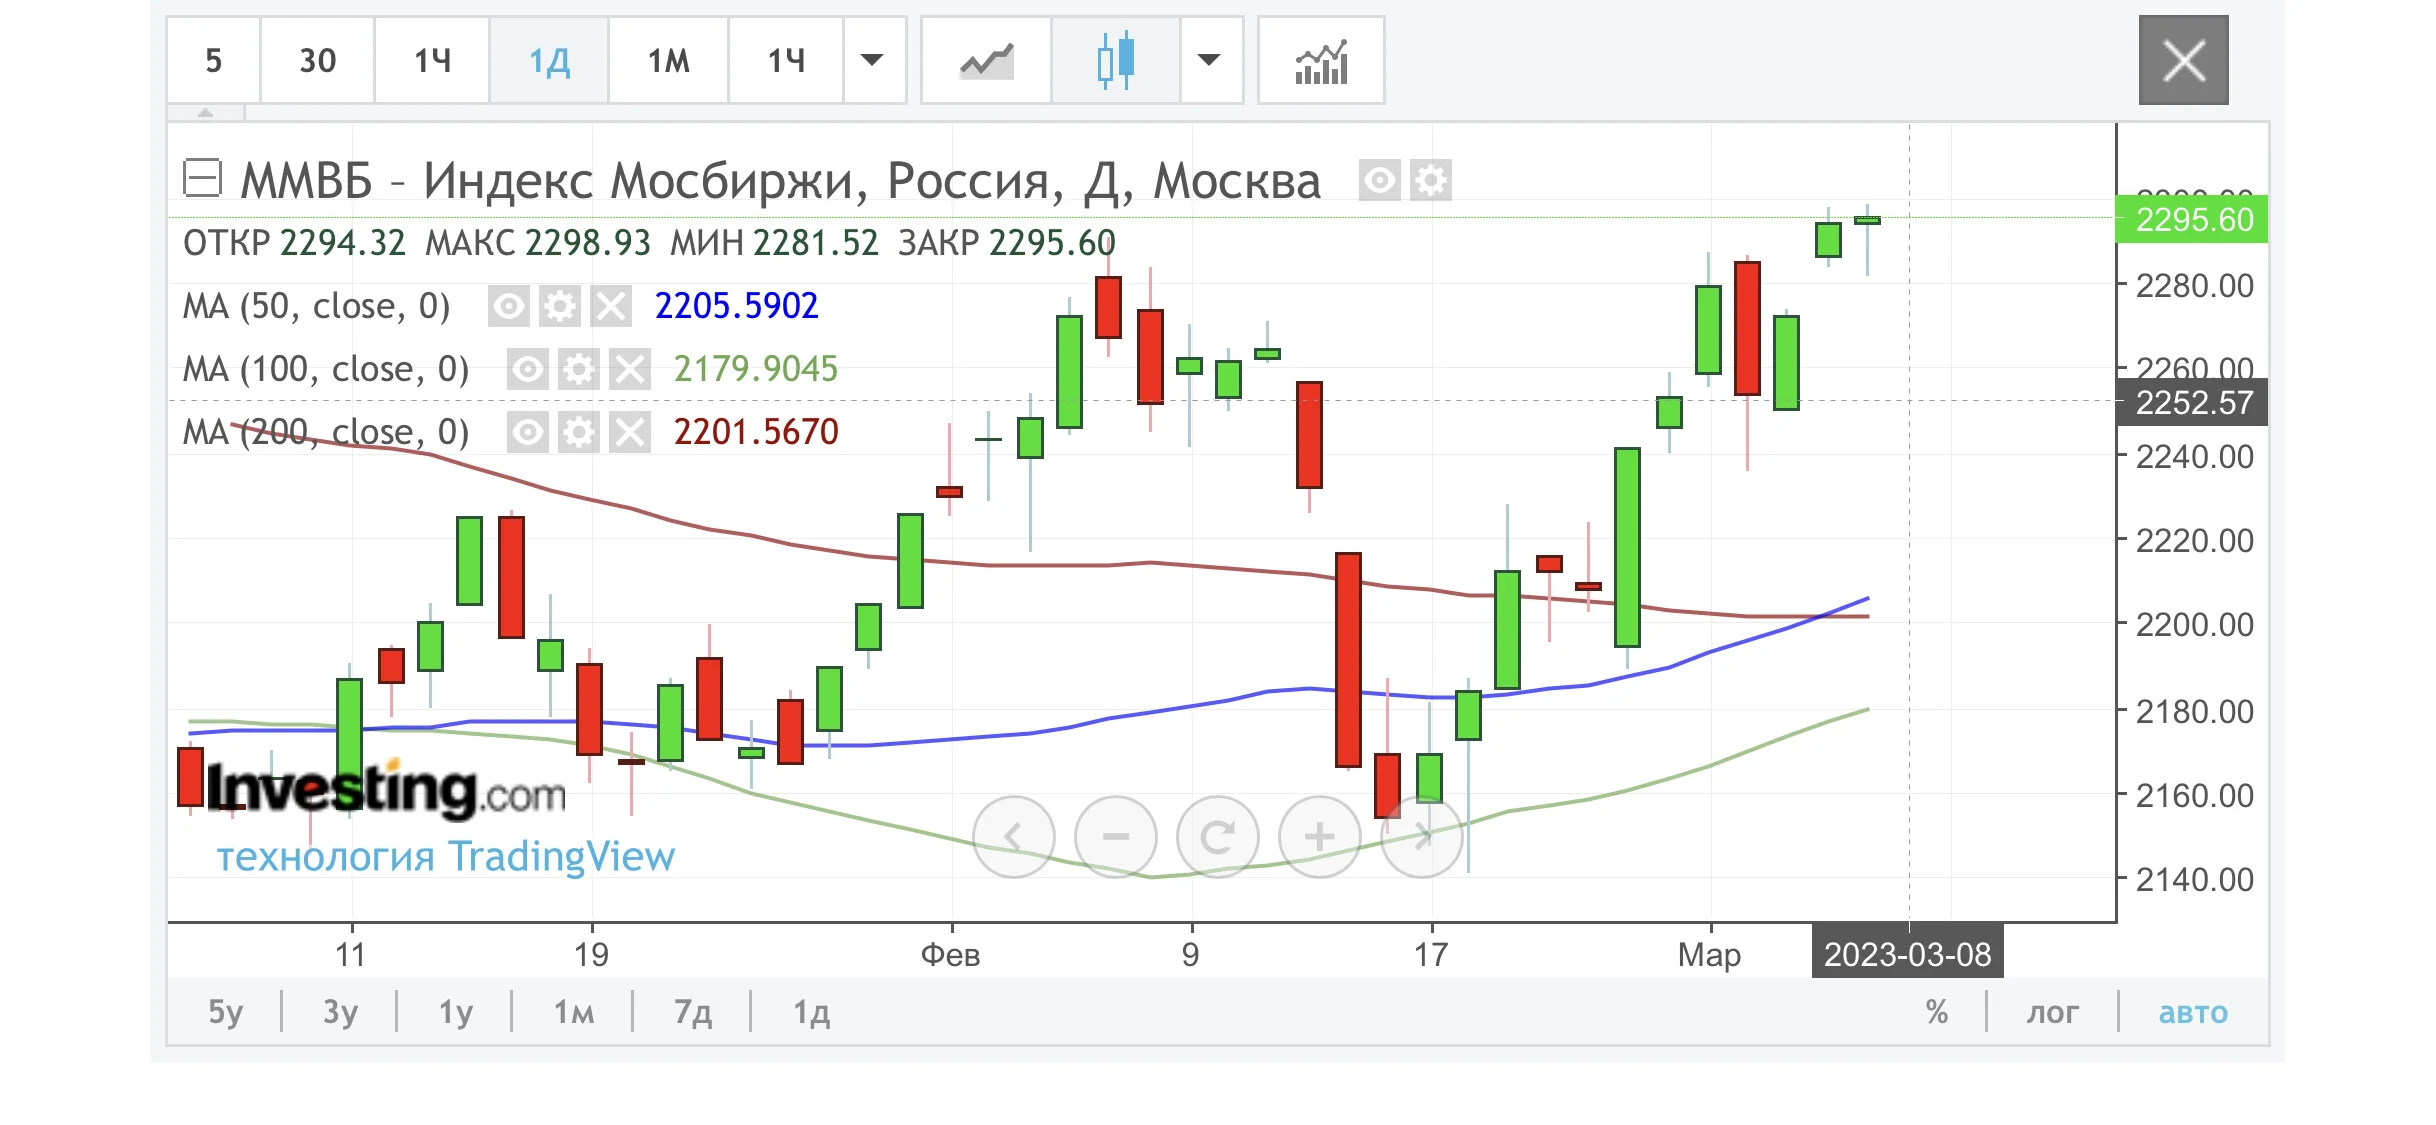The width and height of the screenshot is (2436, 1125).
Task: Open the indicators chart icon
Action: tap(1321, 61)
